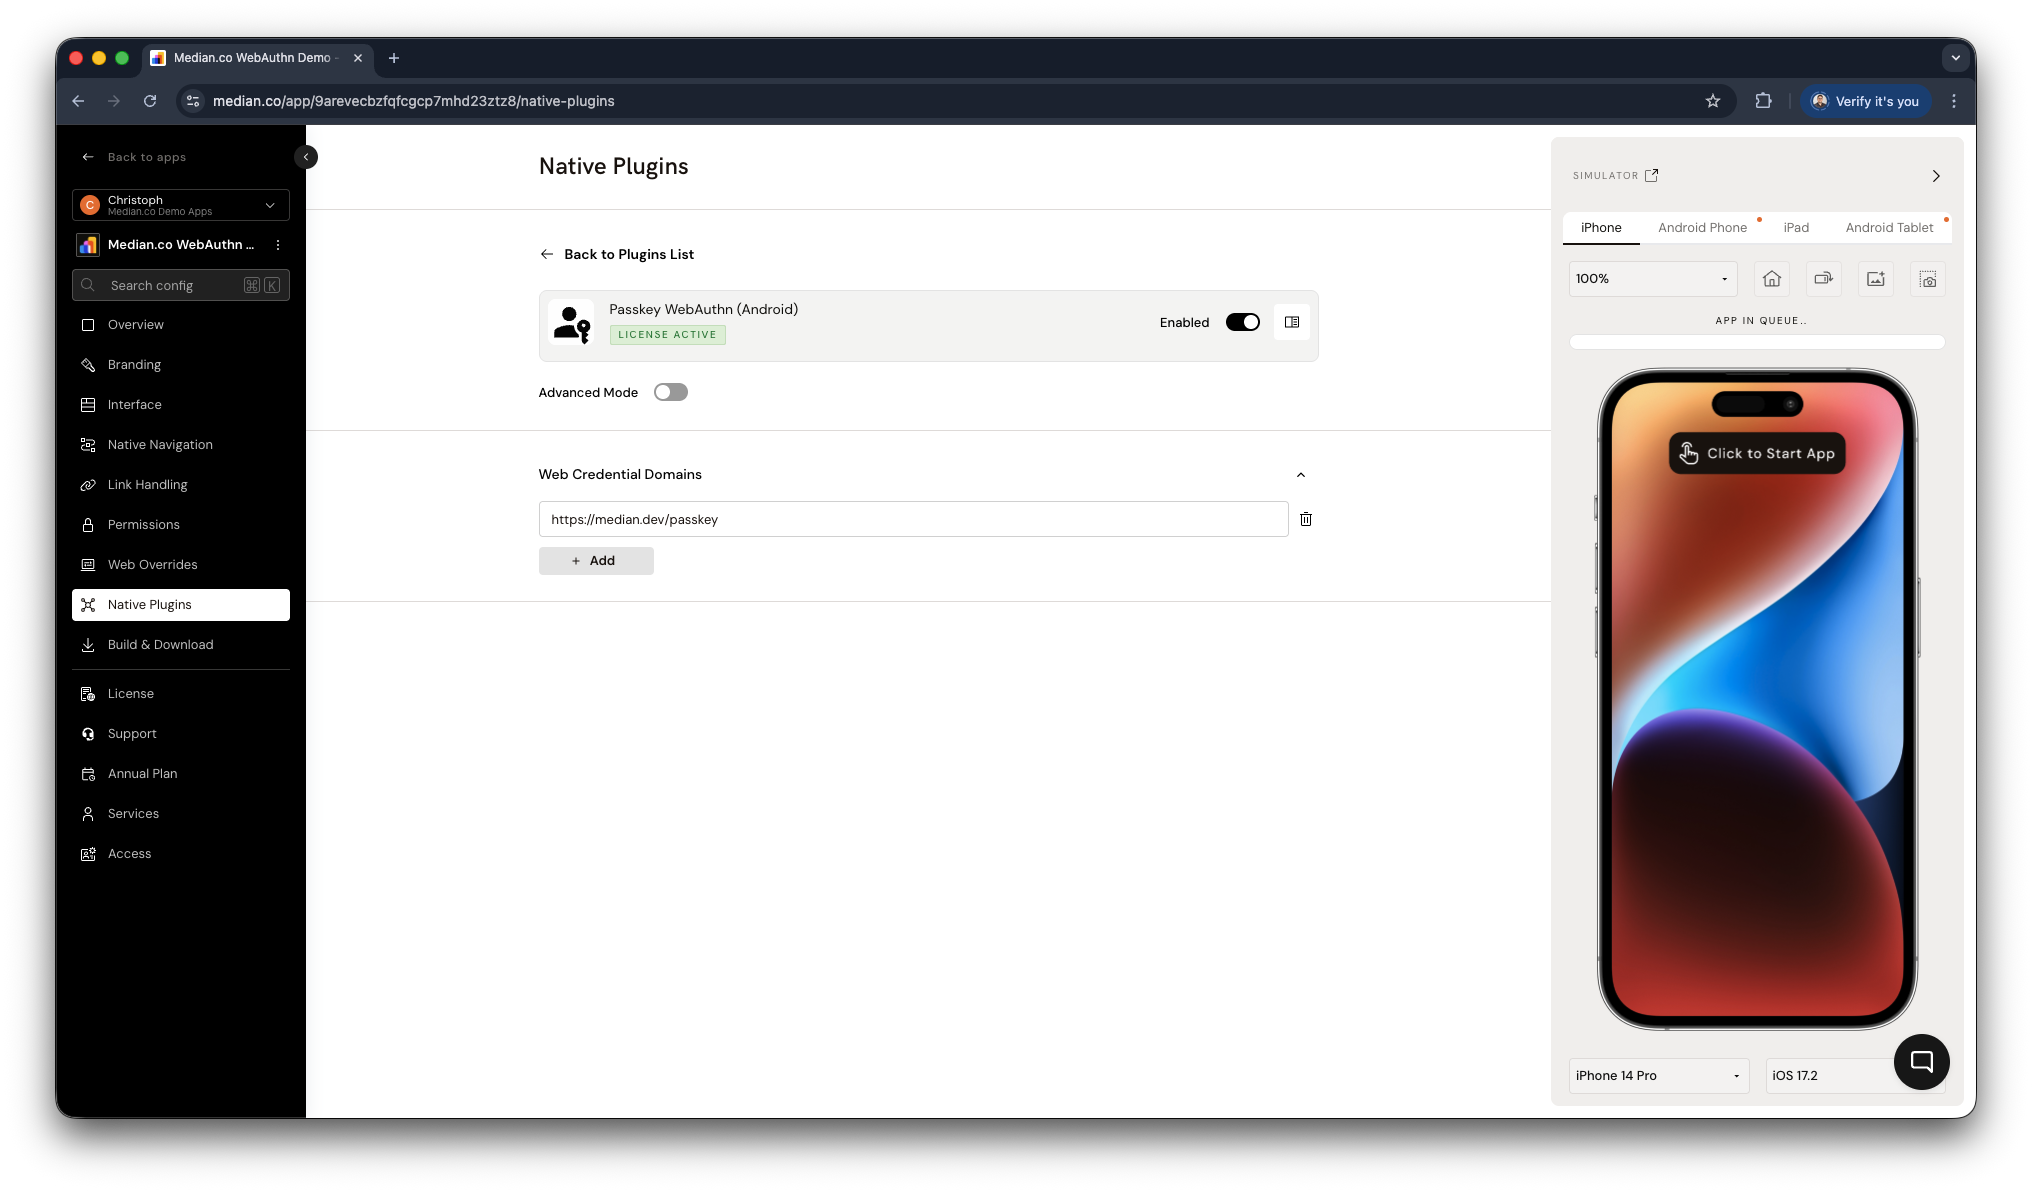Collapse the left sidebar with chevron button
Image resolution: width=2032 pixels, height=1192 pixels.
[306, 157]
